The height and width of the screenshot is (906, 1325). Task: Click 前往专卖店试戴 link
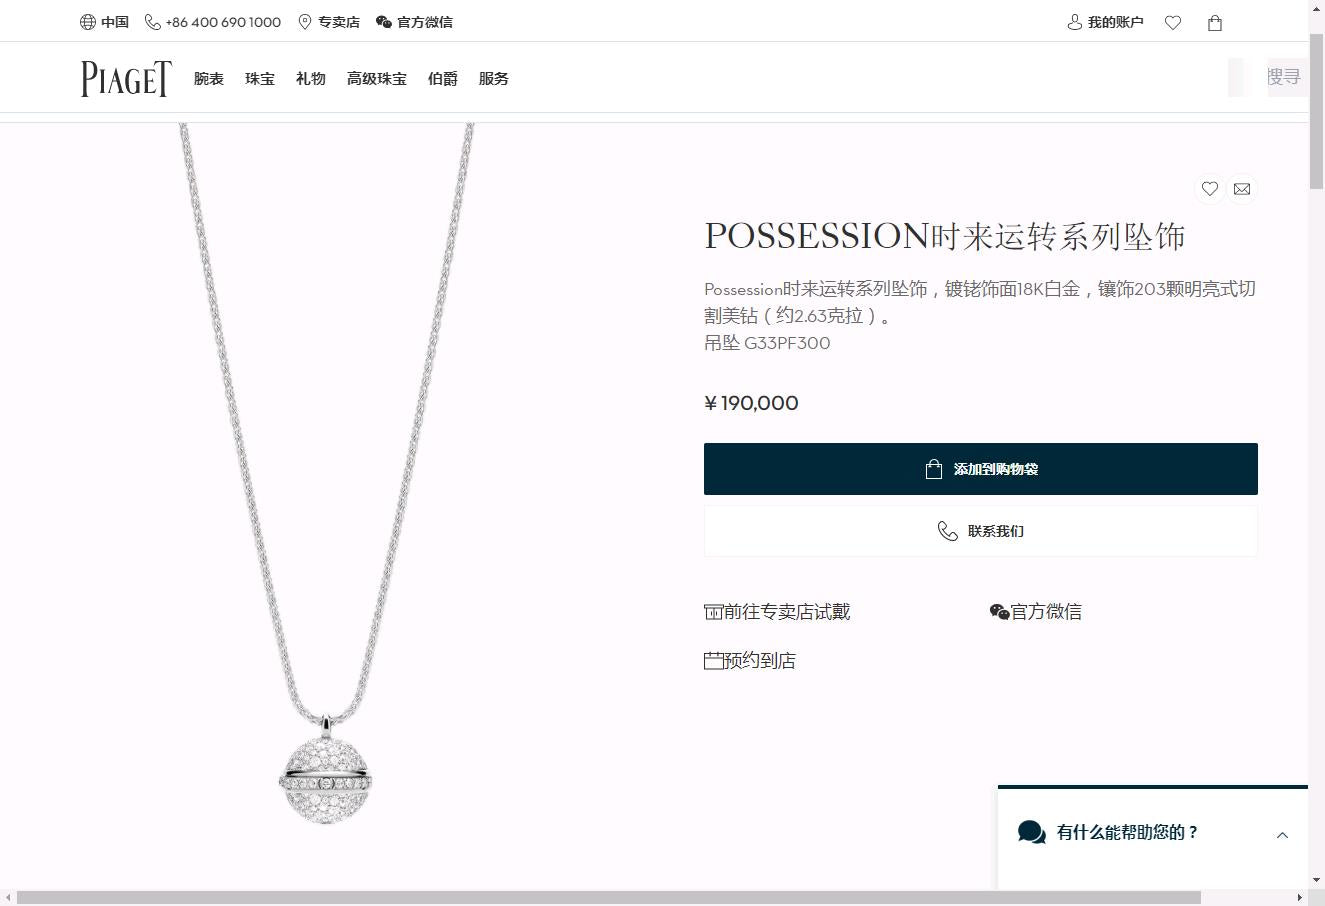pos(777,612)
